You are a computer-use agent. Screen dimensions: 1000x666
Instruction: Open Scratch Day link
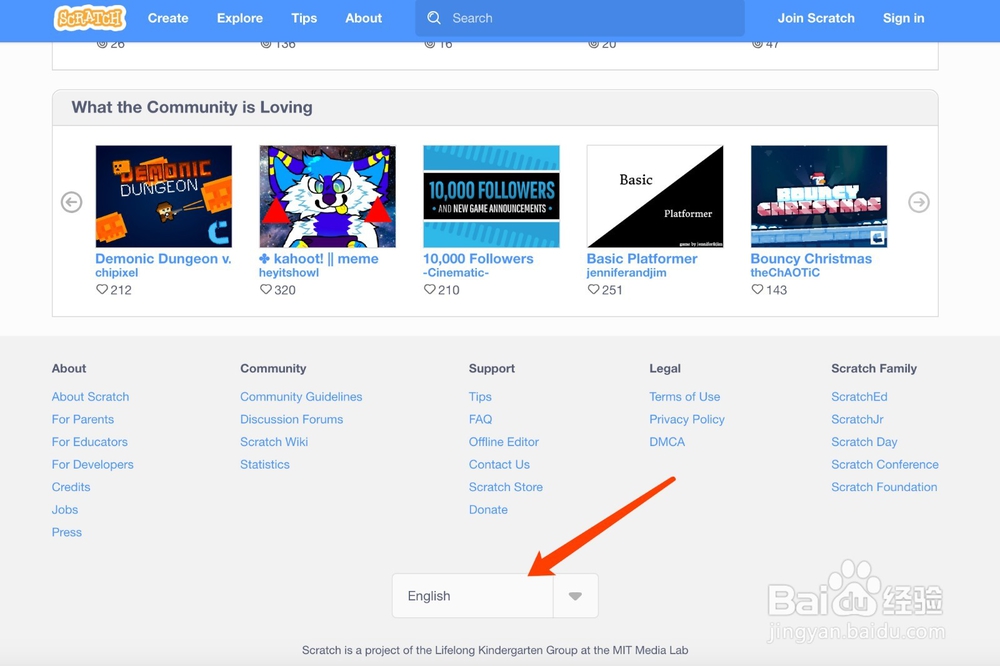click(x=864, y=441)
